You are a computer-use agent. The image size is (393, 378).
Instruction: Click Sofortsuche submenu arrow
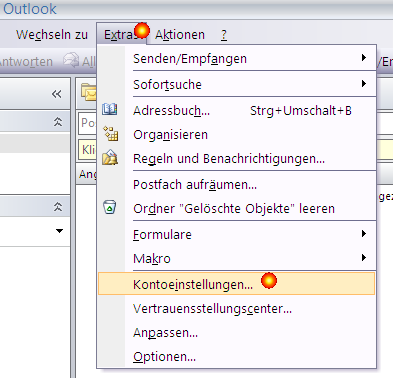pyautogui.click(x=364, y=83)
